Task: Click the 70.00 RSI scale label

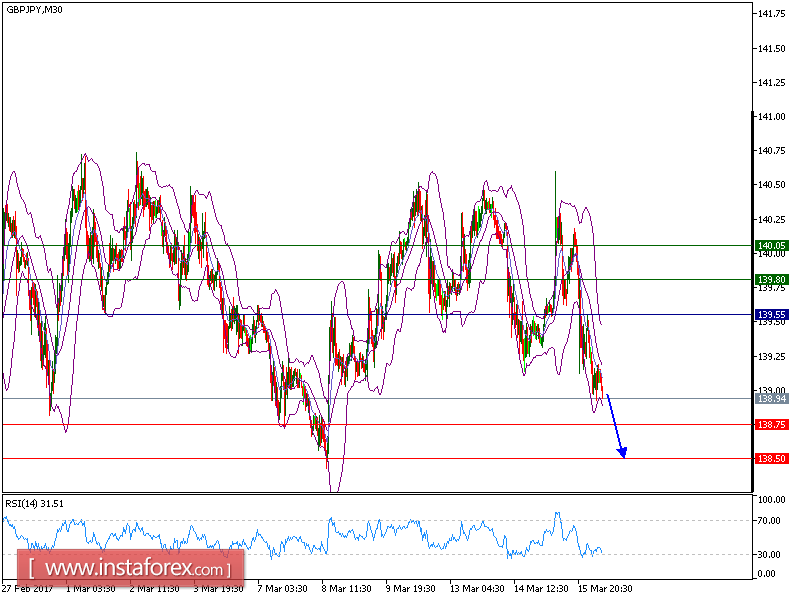Action: tap(768, 519)
